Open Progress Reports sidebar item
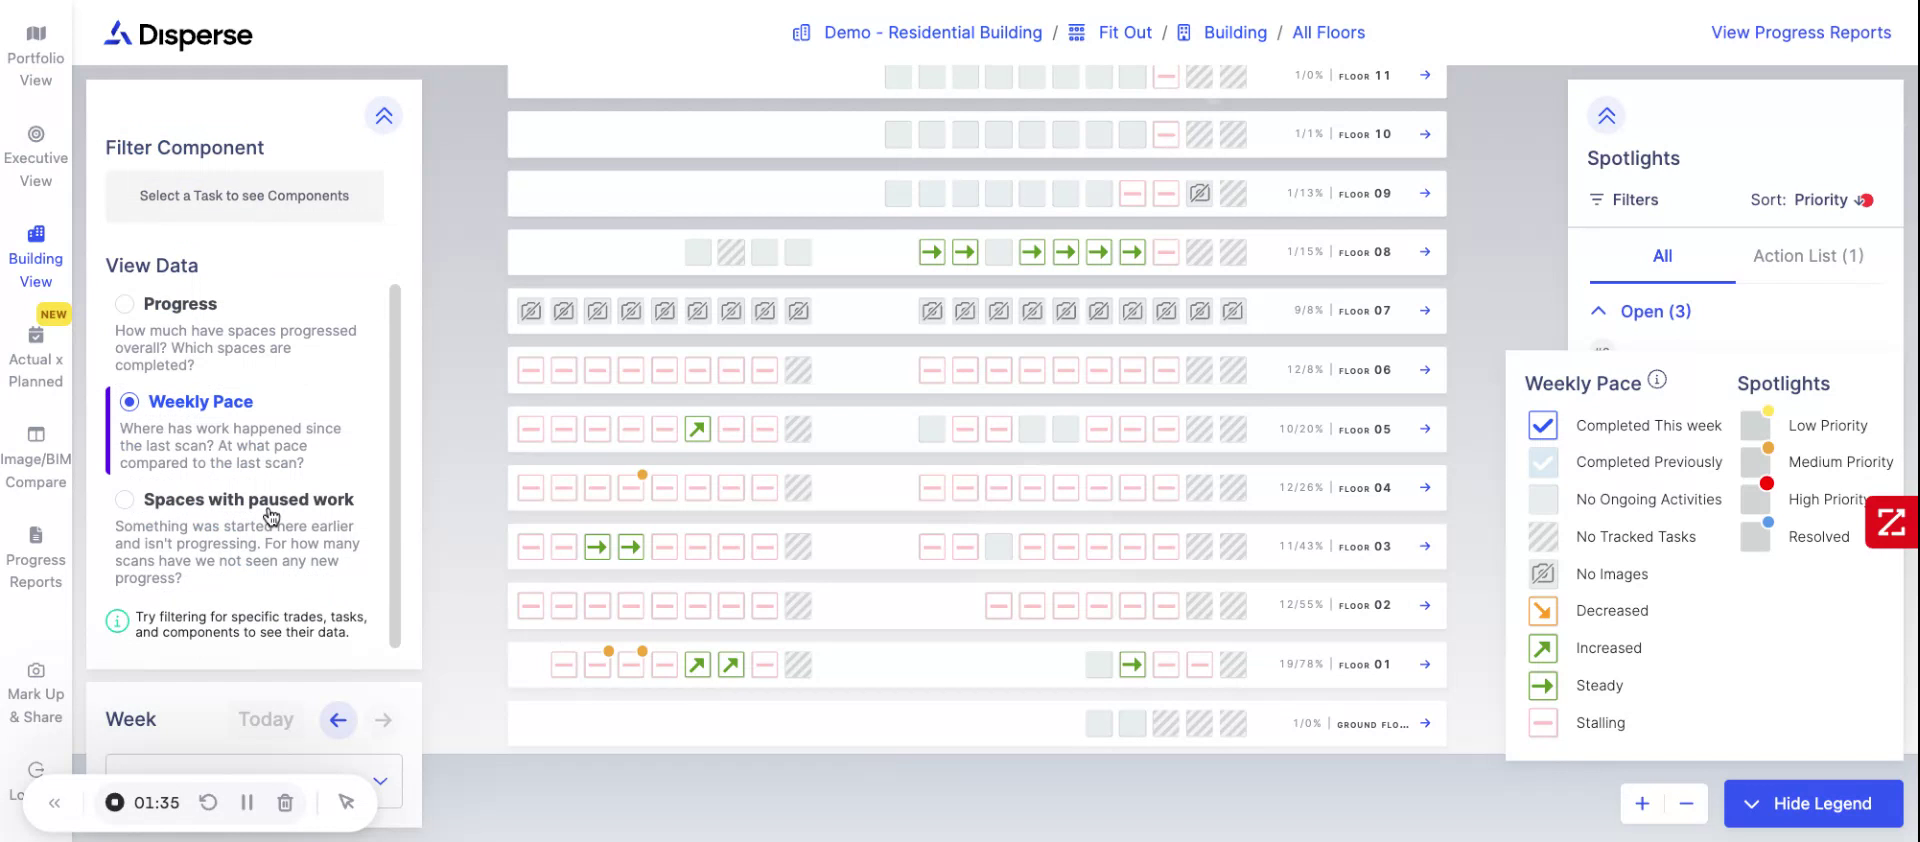Viewport: 1920px width, 842px height. coord(36,557)
